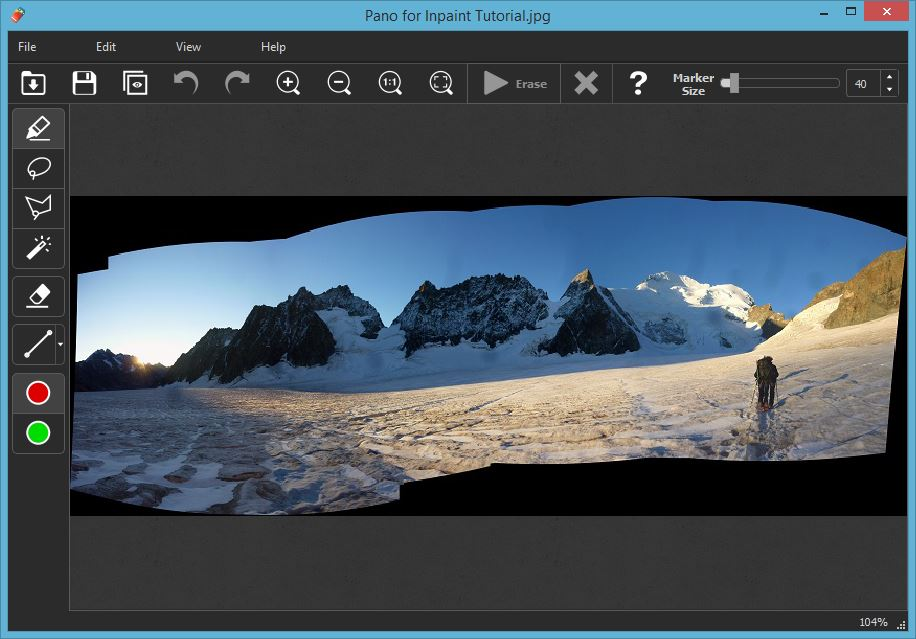Switch to the red mask color
The image size is (916, 639).
[38, 393]
